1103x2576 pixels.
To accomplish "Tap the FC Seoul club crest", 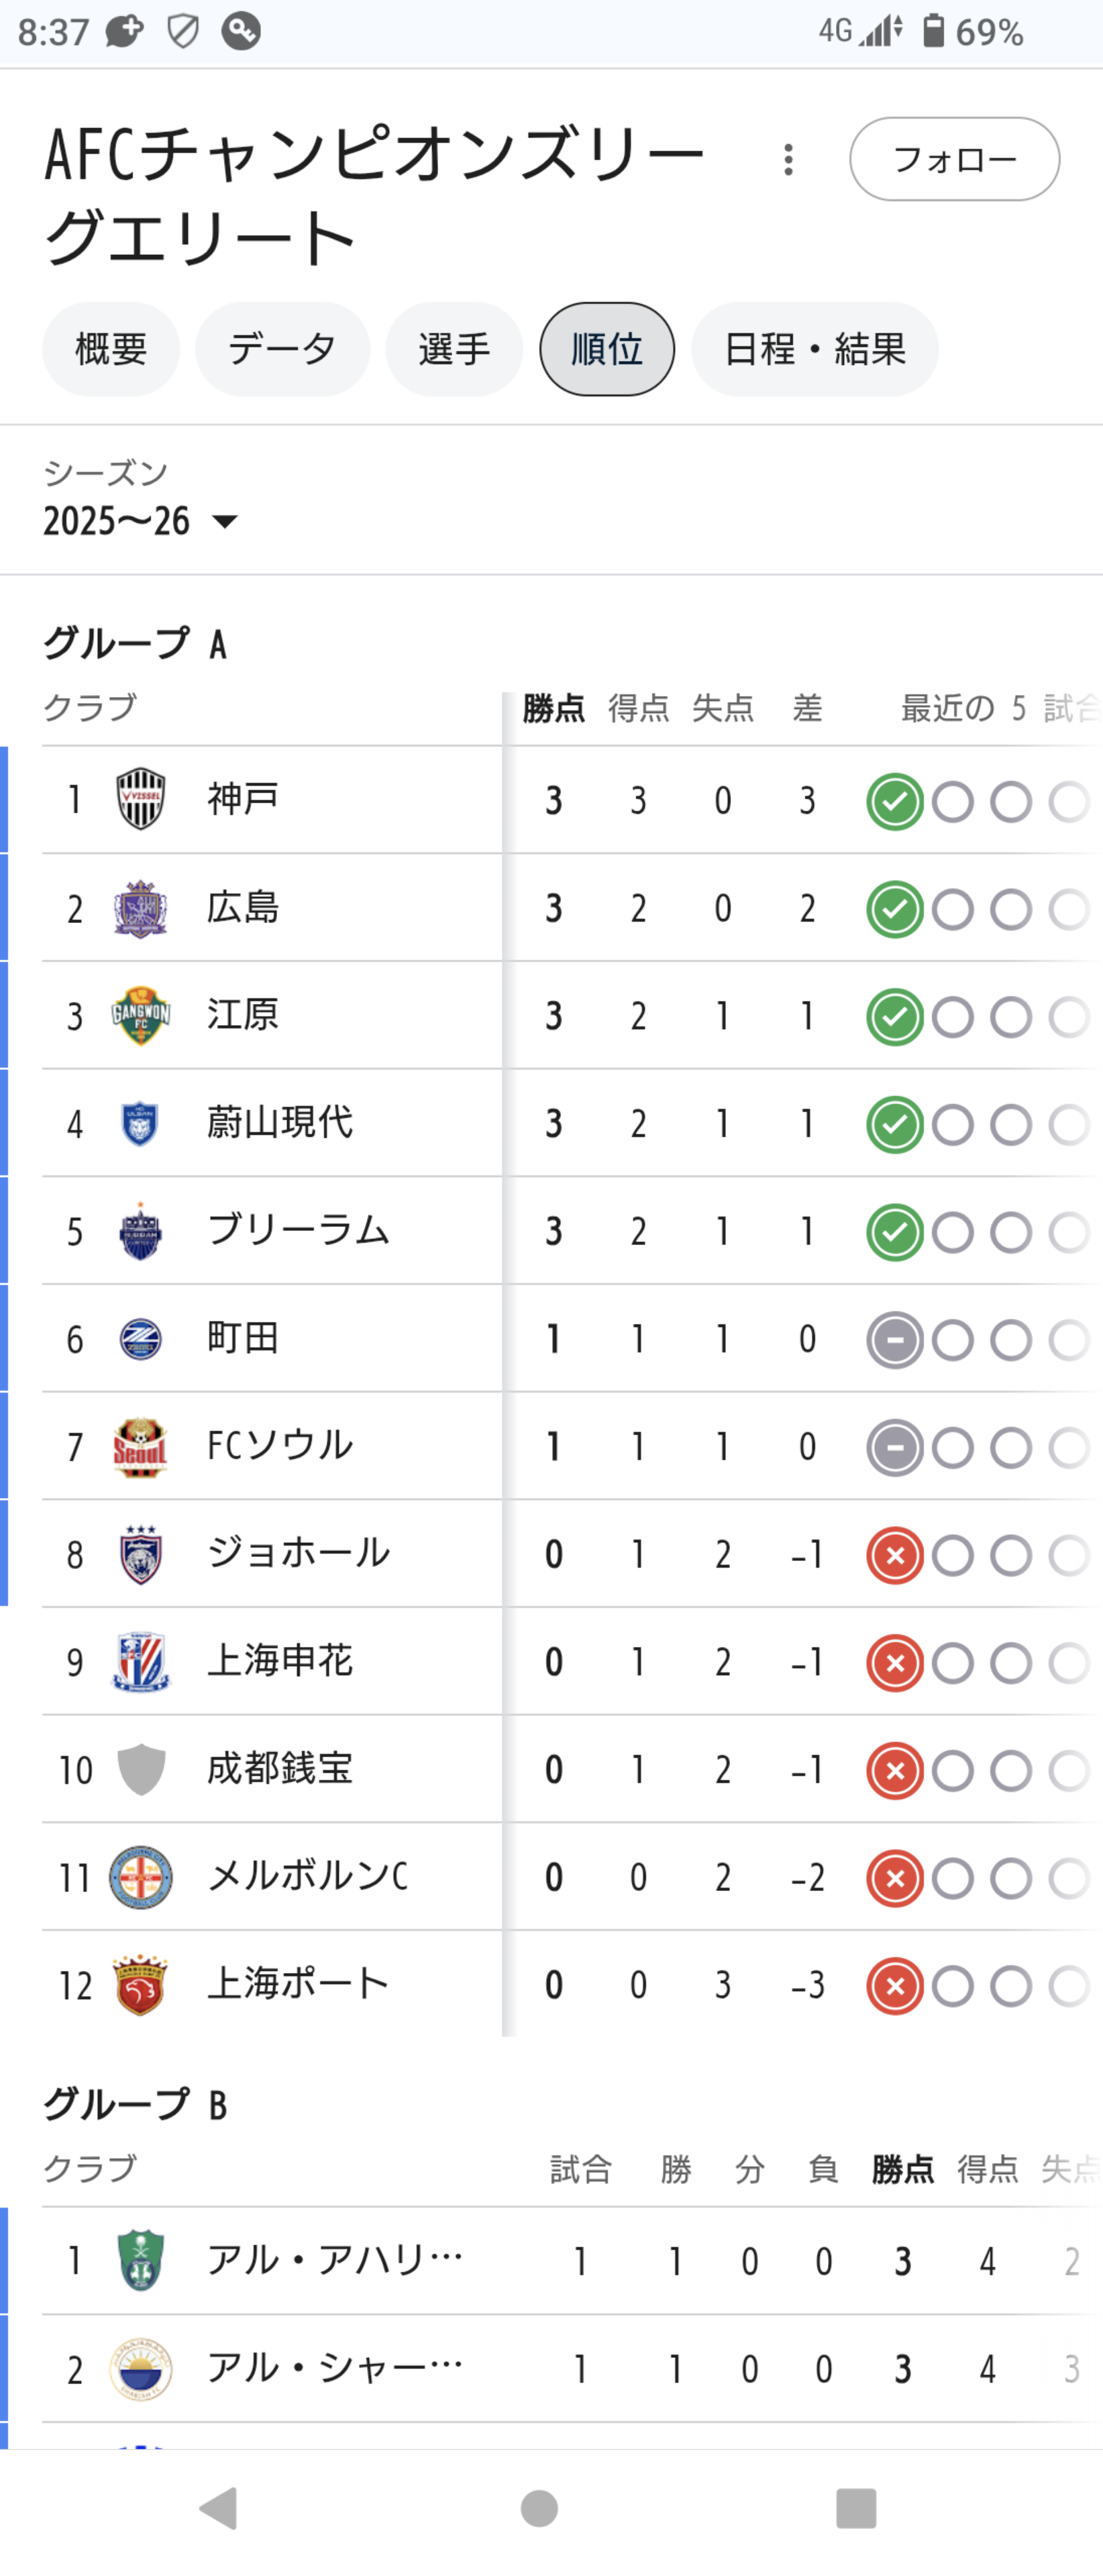I will (x=140, y=1447).
